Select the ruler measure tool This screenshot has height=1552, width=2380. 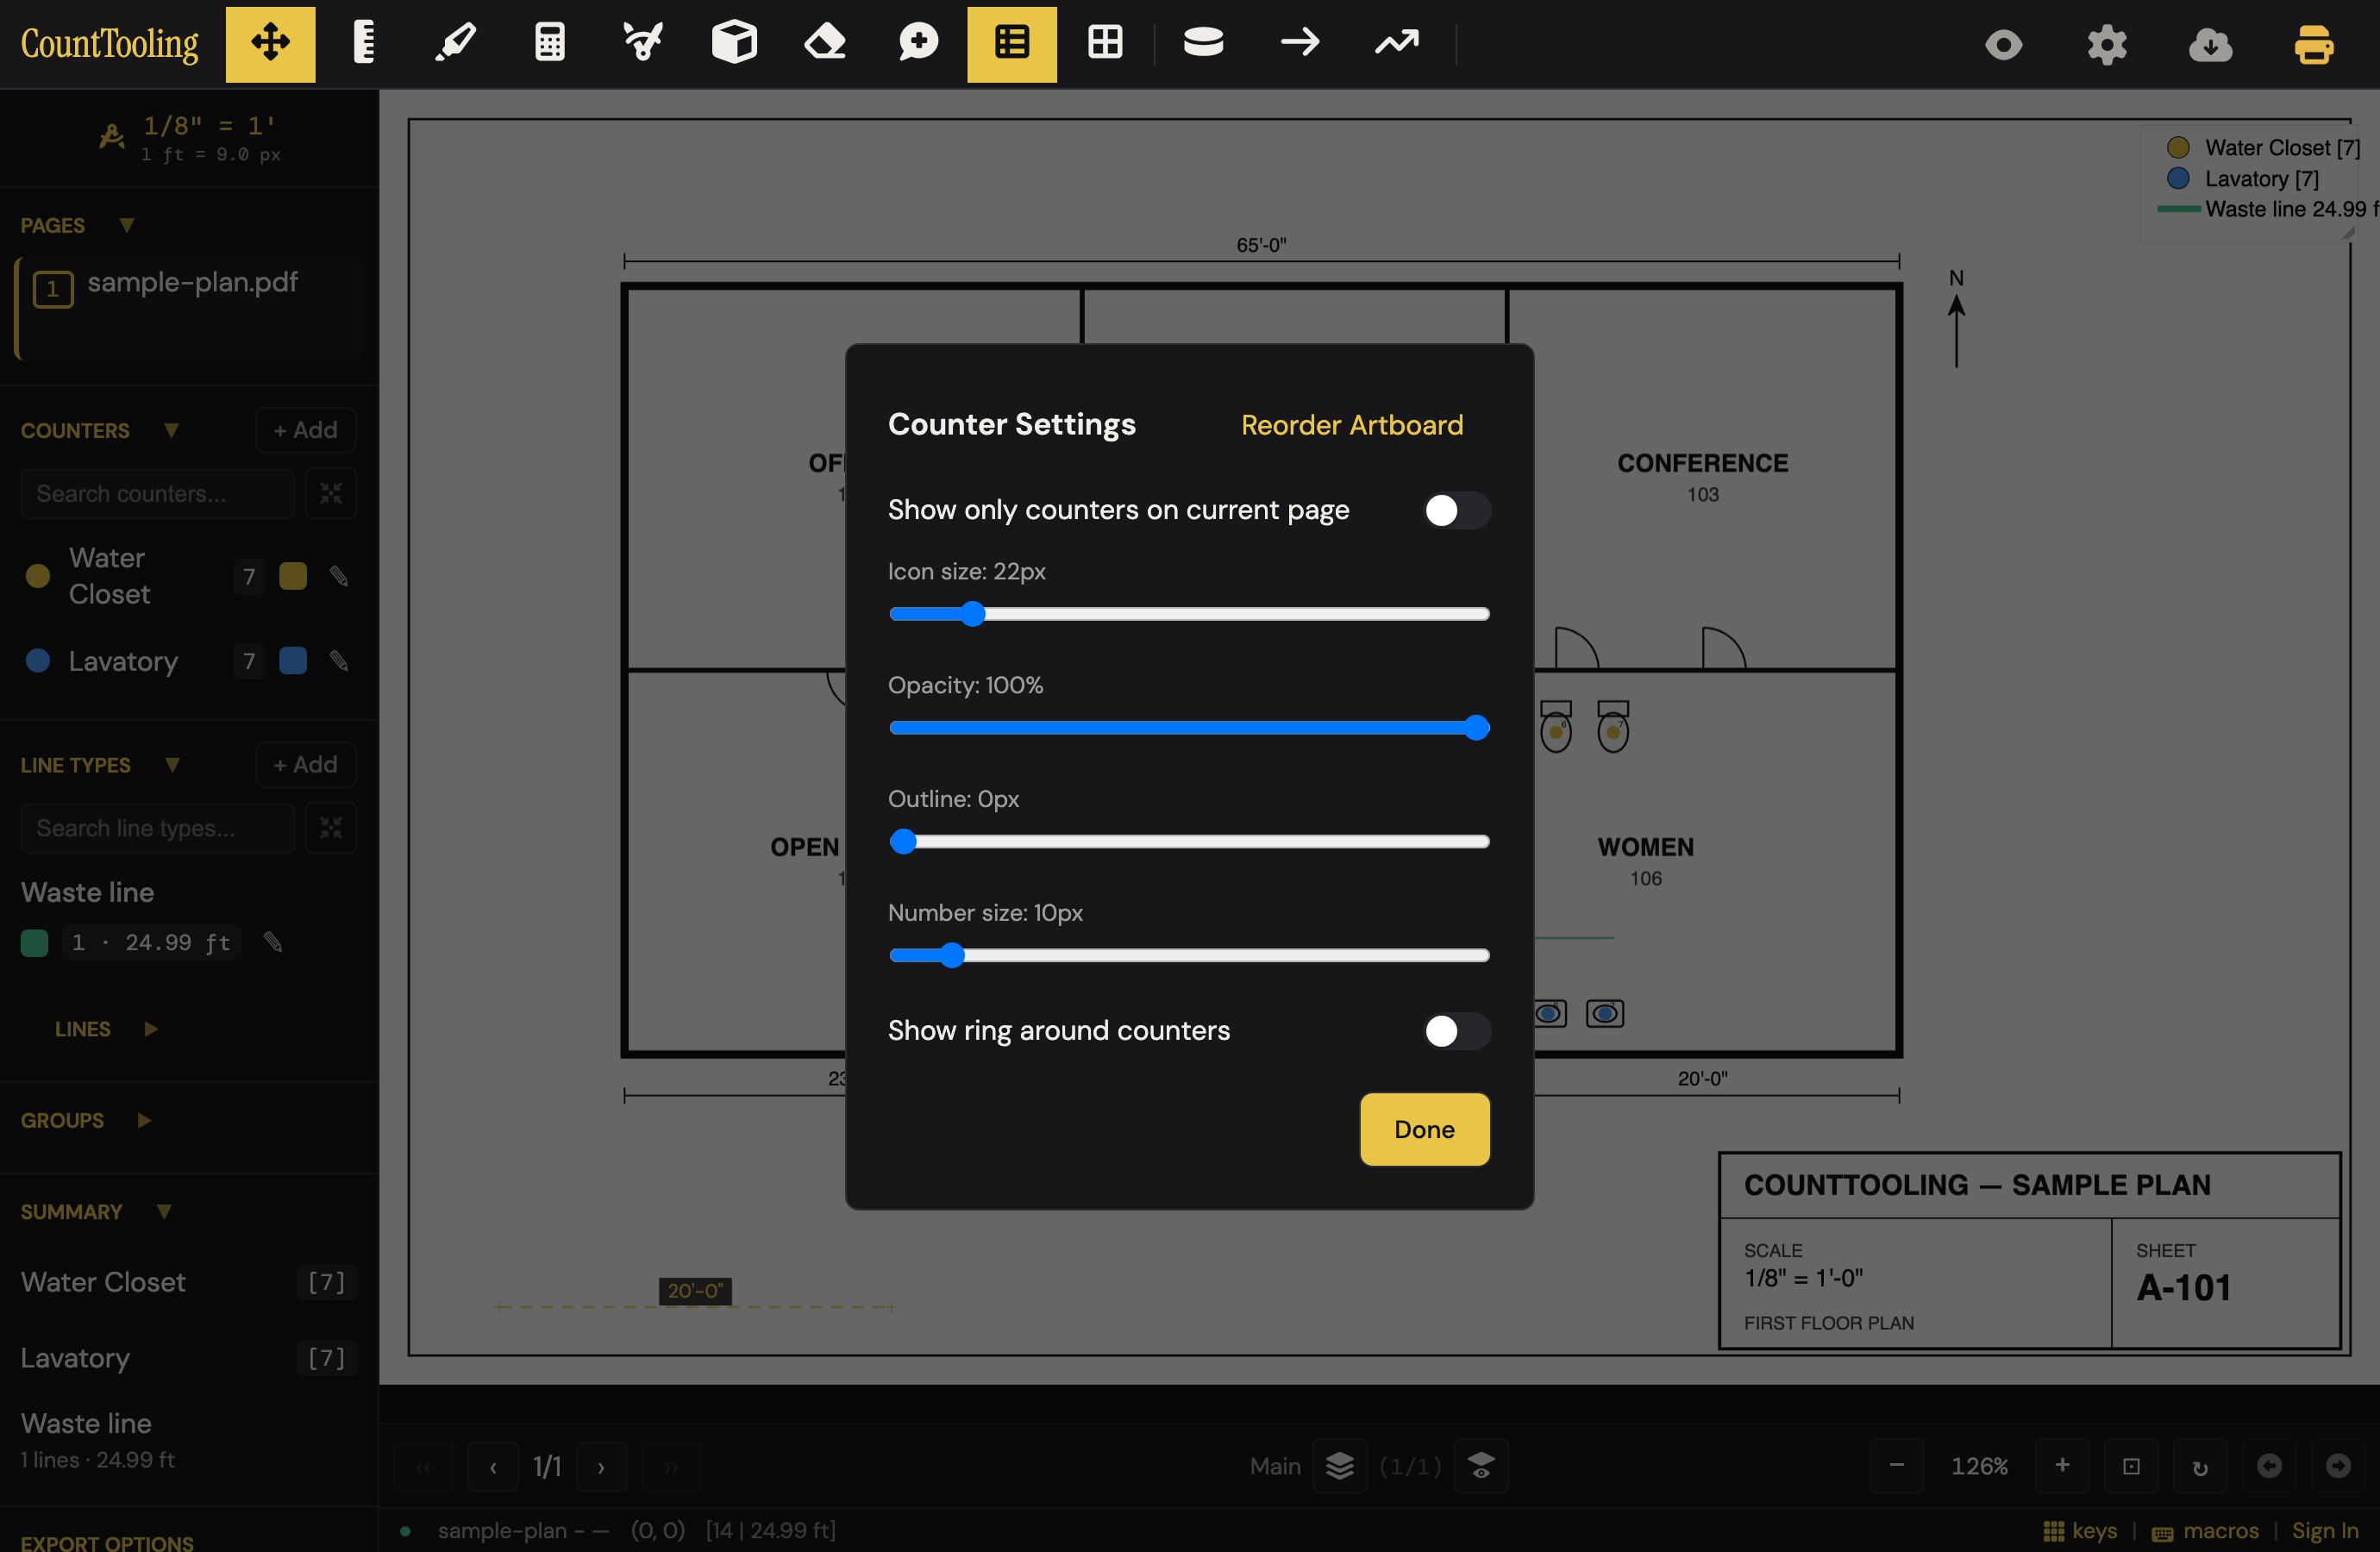364,44
